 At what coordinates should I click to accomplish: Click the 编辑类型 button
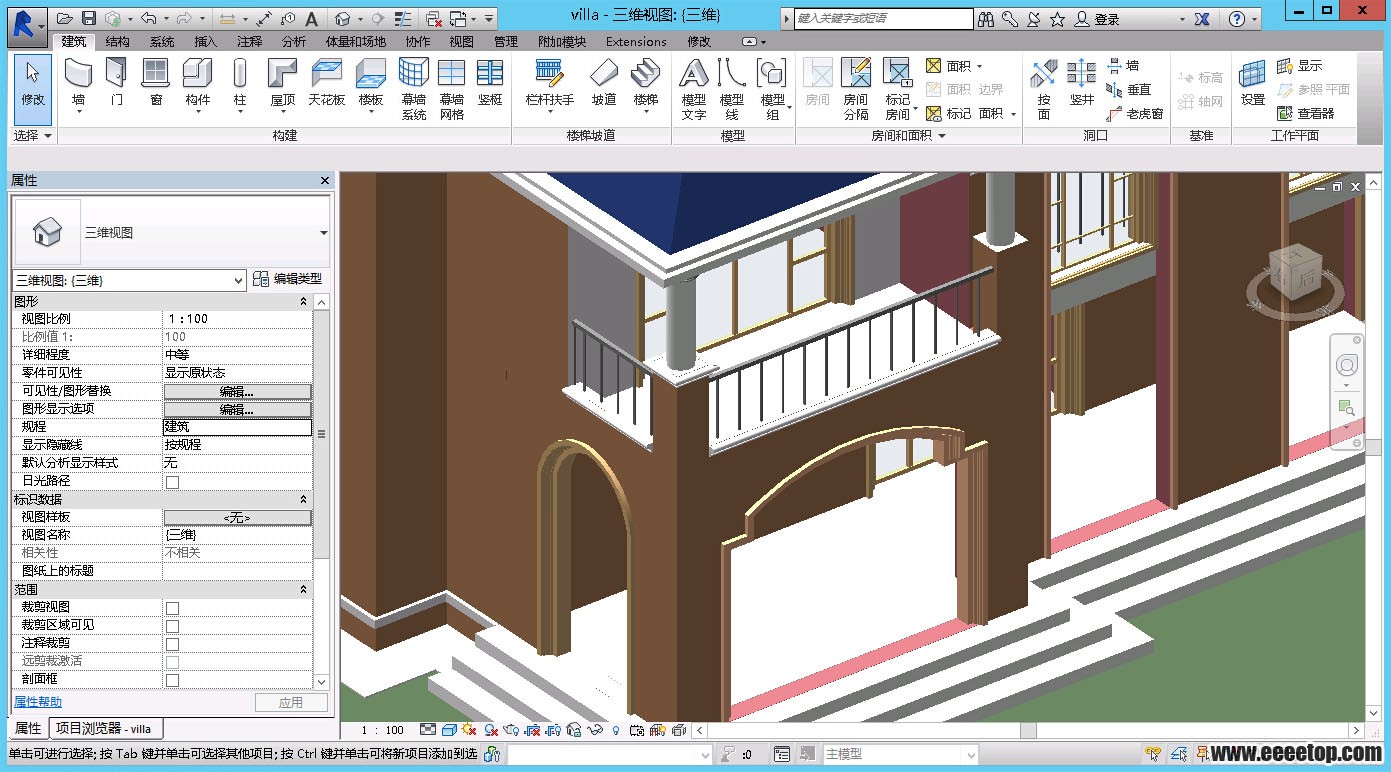pos(288,279)
